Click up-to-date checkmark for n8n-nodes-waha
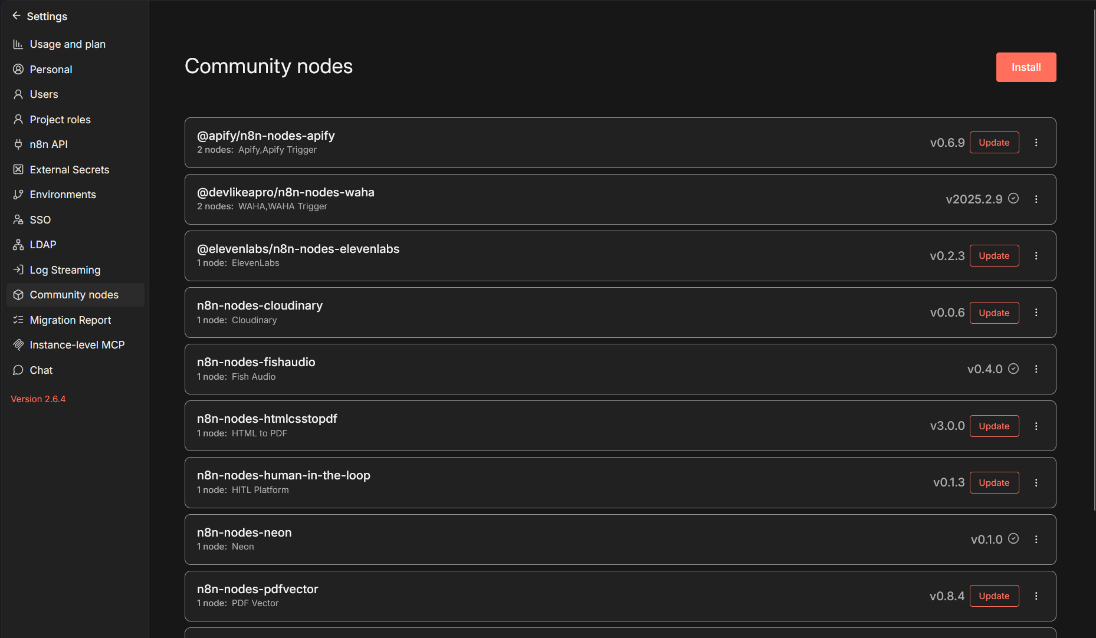 coord(1014,198)
